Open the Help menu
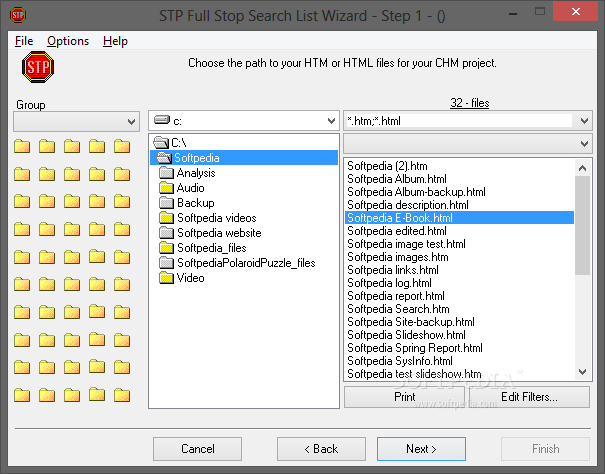605x474 pixels. tap(115, 41)
